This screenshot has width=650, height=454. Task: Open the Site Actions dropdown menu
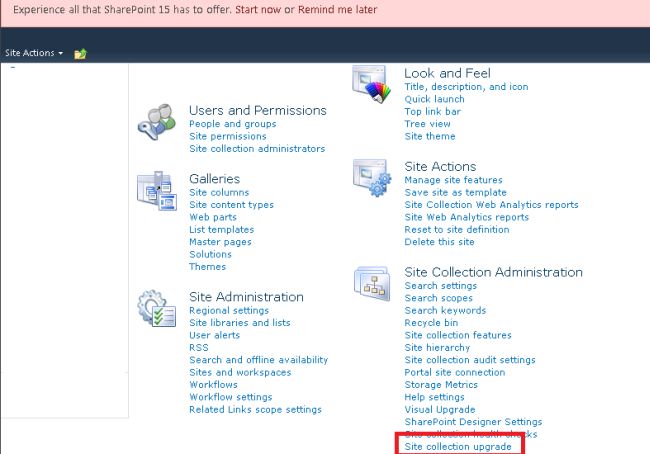tap(34, 53)
